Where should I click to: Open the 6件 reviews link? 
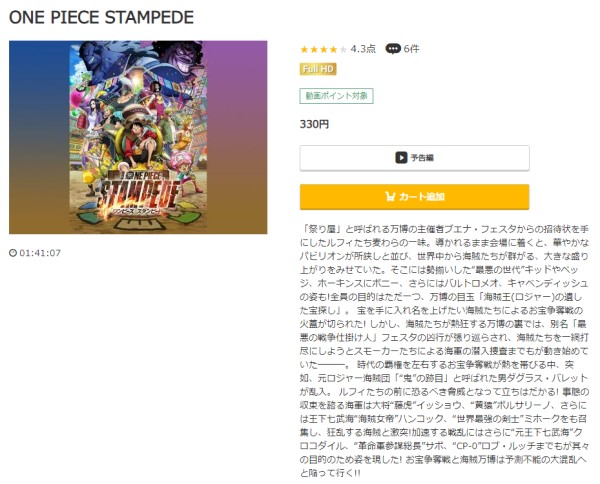(x=411, y=49)
